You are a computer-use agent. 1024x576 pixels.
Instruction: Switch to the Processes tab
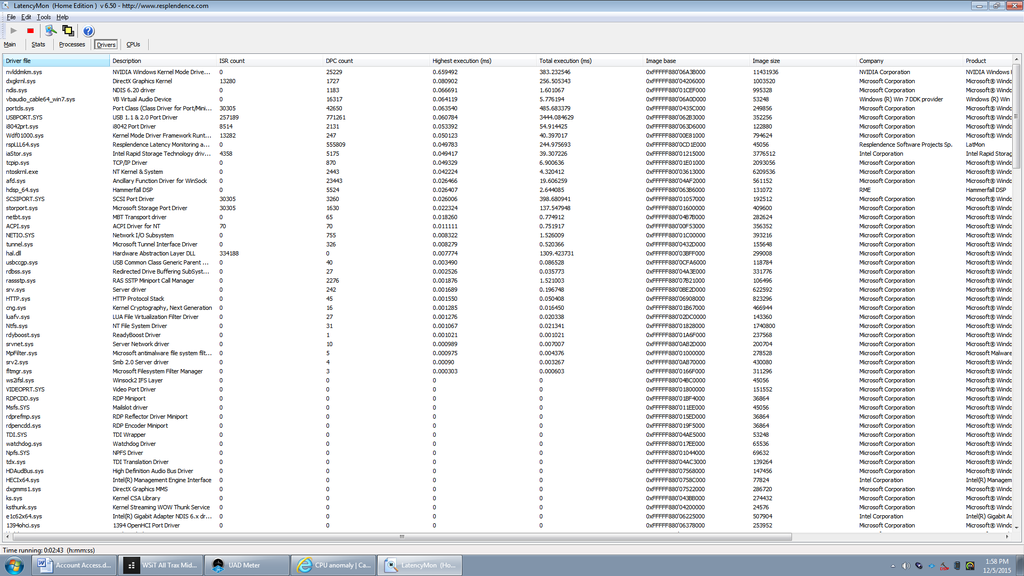pos(72,45)
